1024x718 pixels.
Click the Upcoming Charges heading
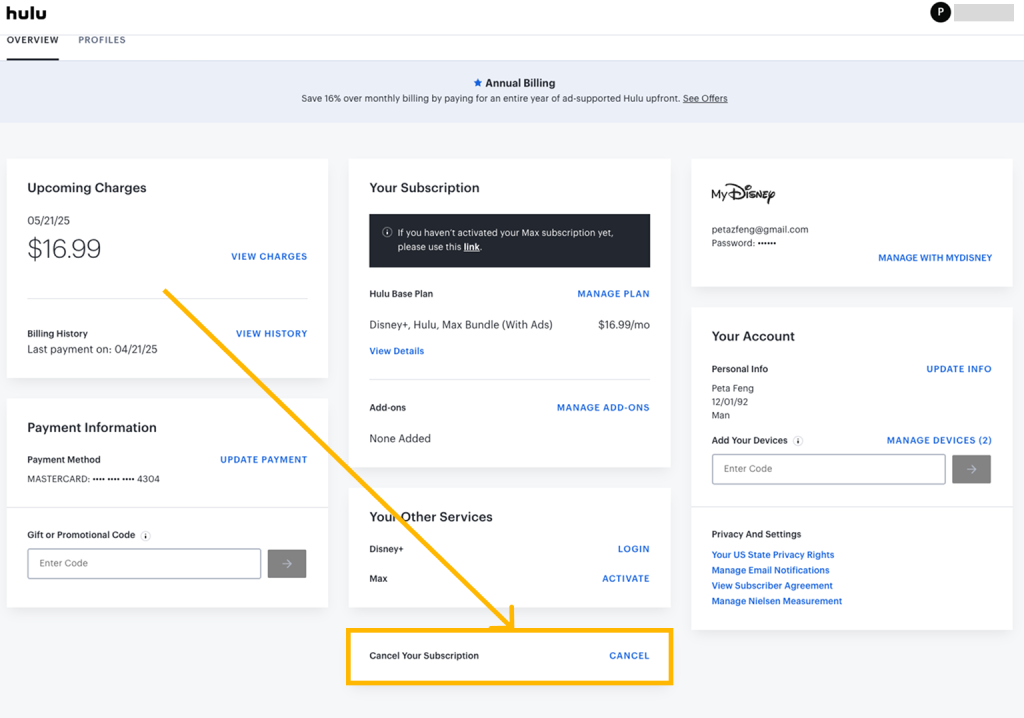[x=87, y=188]
